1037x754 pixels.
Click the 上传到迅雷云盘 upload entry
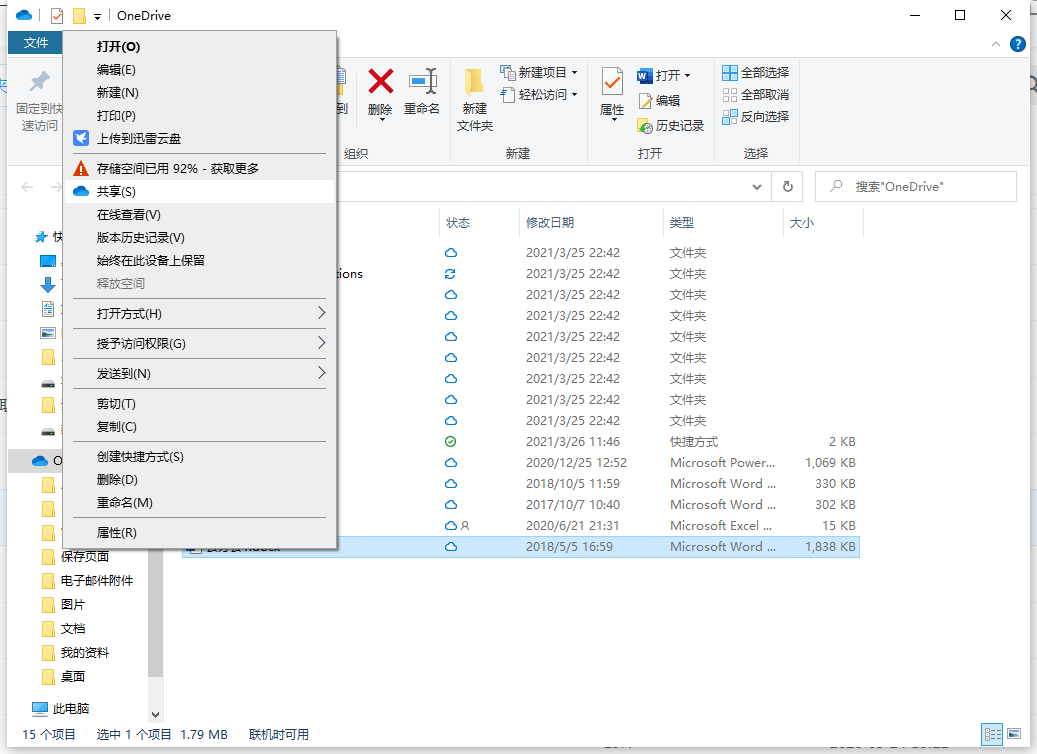coord(138,139)
